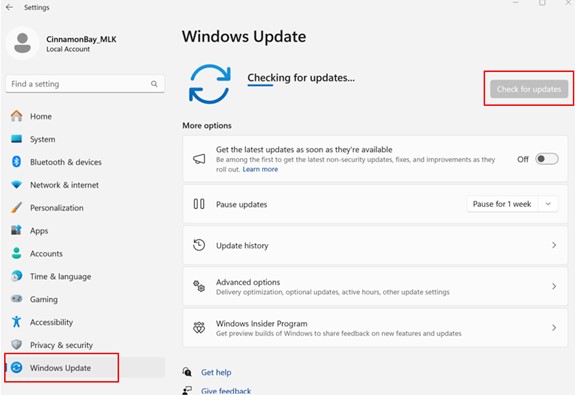The image size is (575, 395).
Task: Open the Home settings page
Action: click(x=85, y=116)
